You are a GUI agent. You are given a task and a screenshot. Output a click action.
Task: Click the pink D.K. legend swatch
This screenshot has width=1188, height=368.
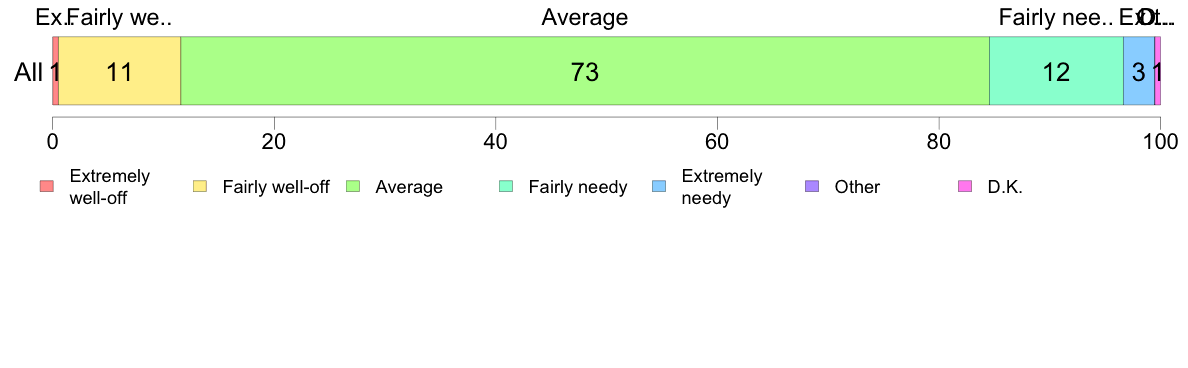click(965, 186)
